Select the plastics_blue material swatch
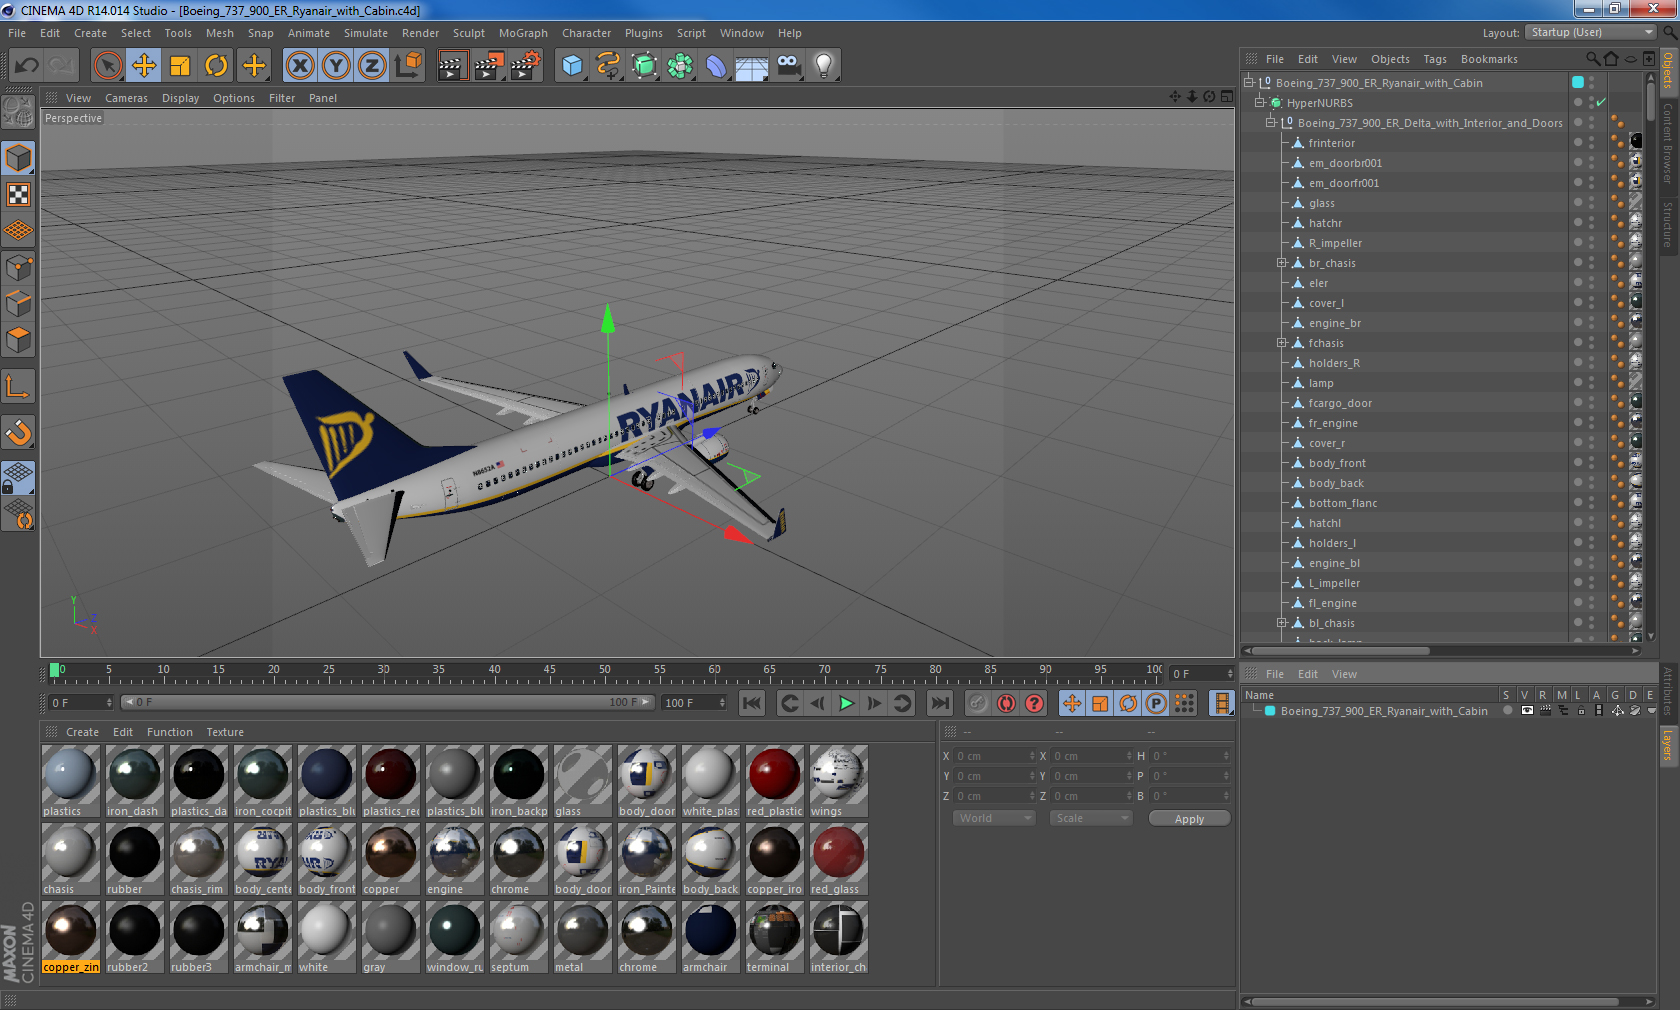The width and height of the screenshot is (1680, 1010). (x=326, y=781)
